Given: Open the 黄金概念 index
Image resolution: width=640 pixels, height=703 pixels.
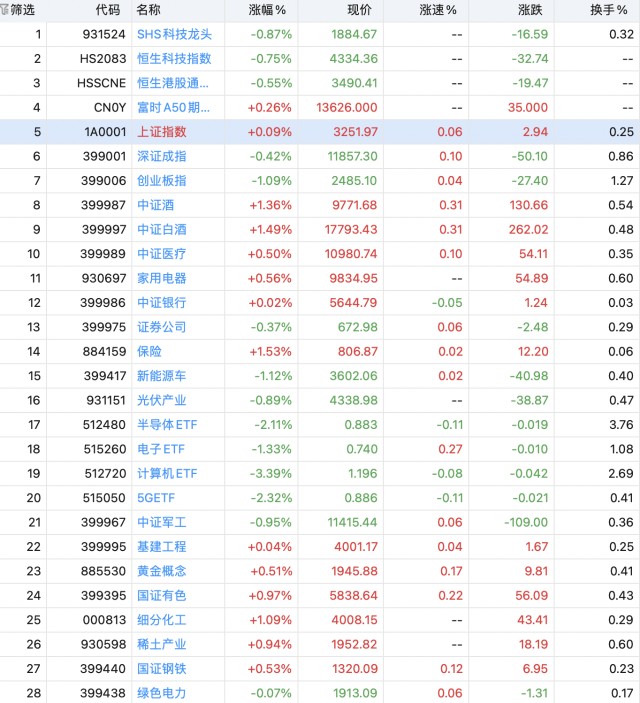Looking at the screenshot, I should tap(161, 571).
